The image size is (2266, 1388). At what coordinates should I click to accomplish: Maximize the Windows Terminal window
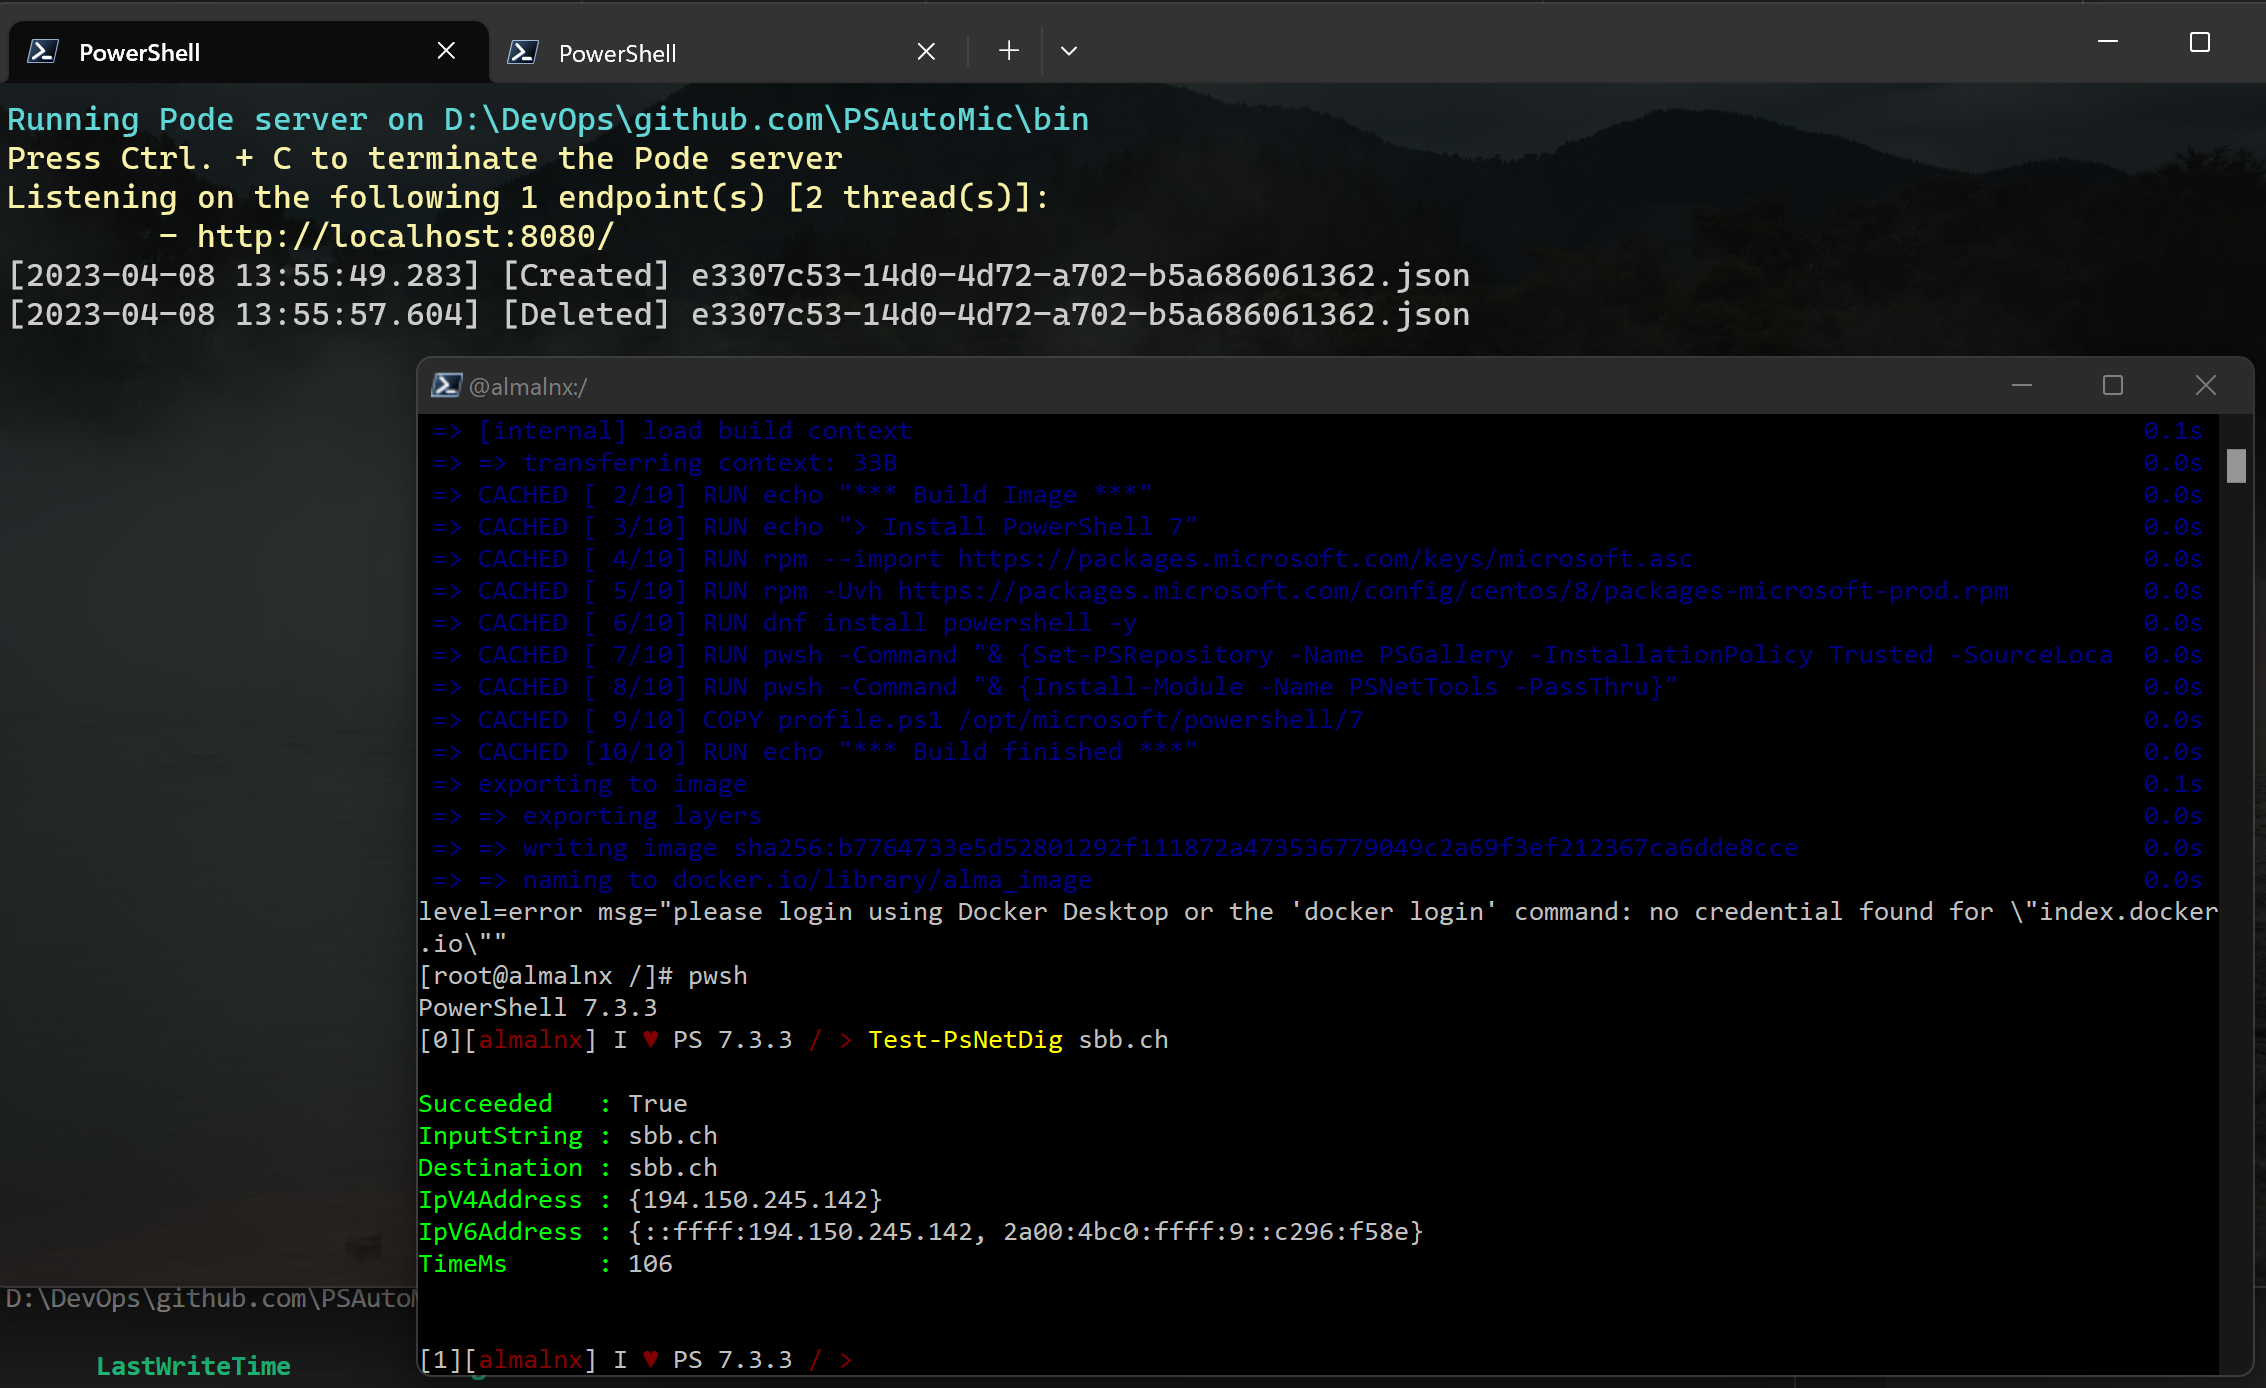[x=2199, y=42]
